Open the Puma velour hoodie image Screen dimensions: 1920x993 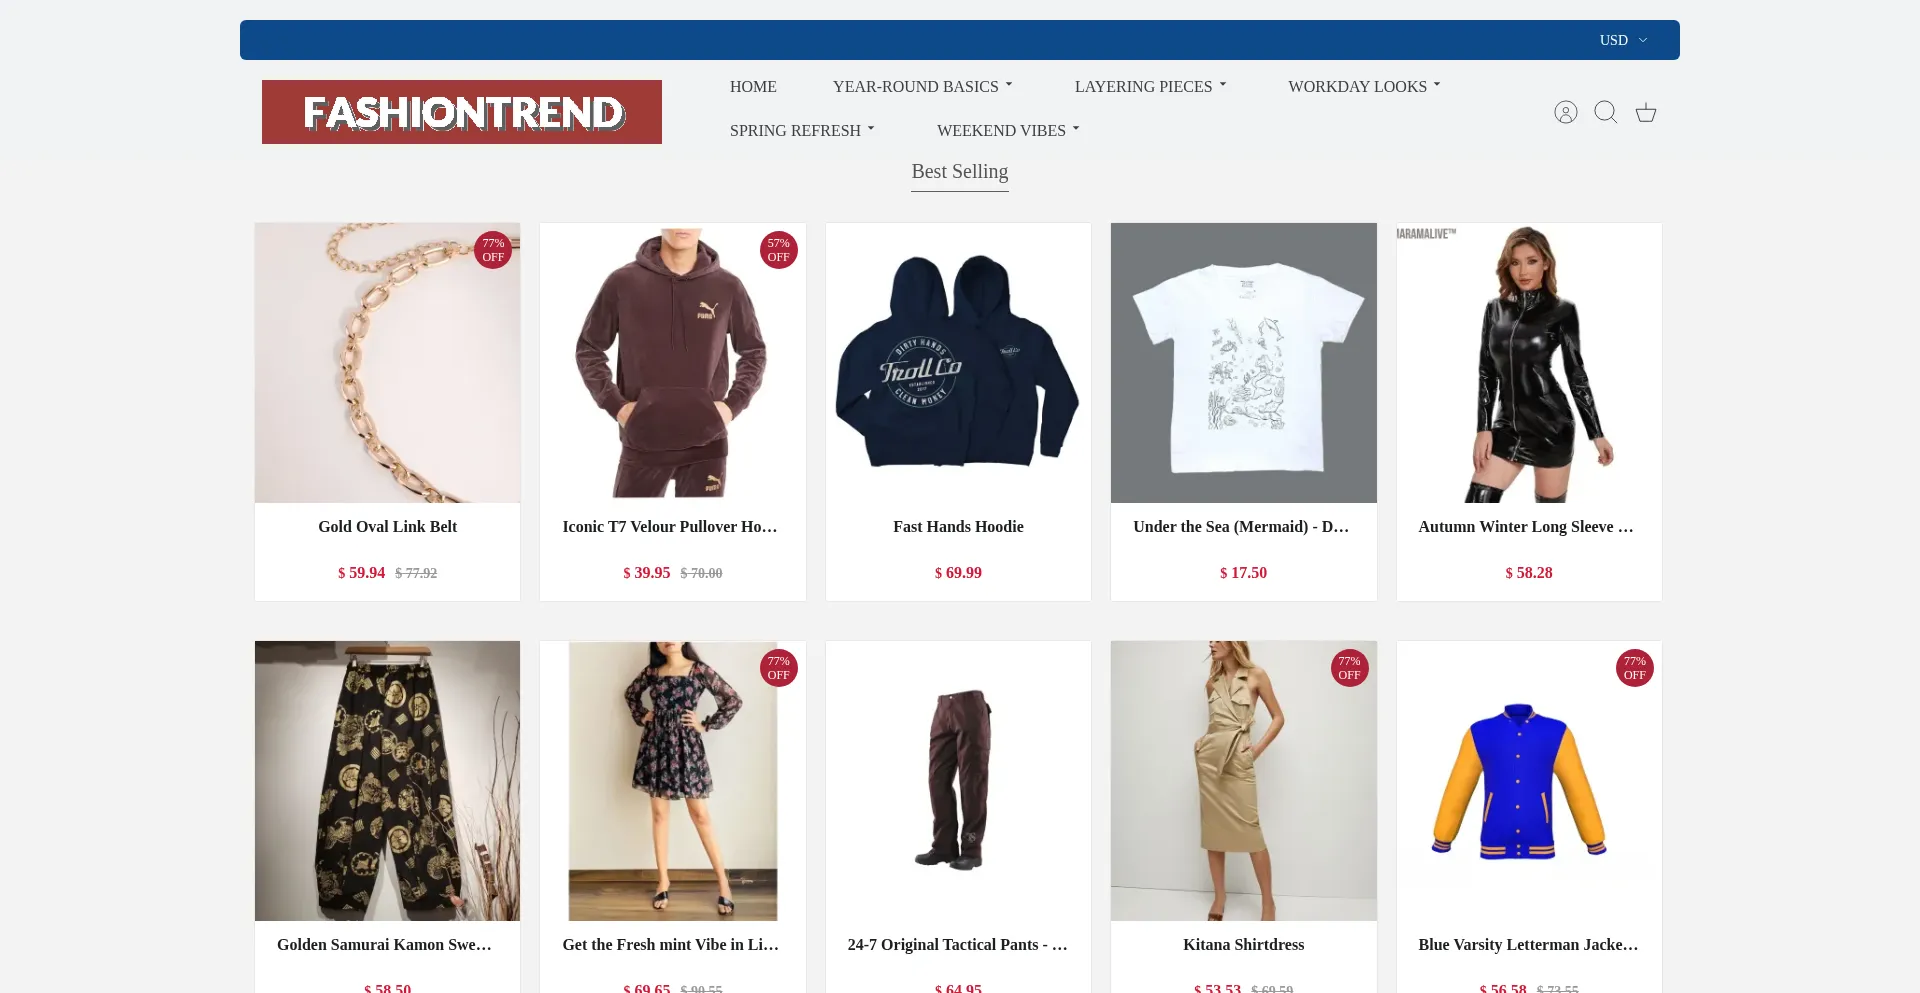(673, 362)
